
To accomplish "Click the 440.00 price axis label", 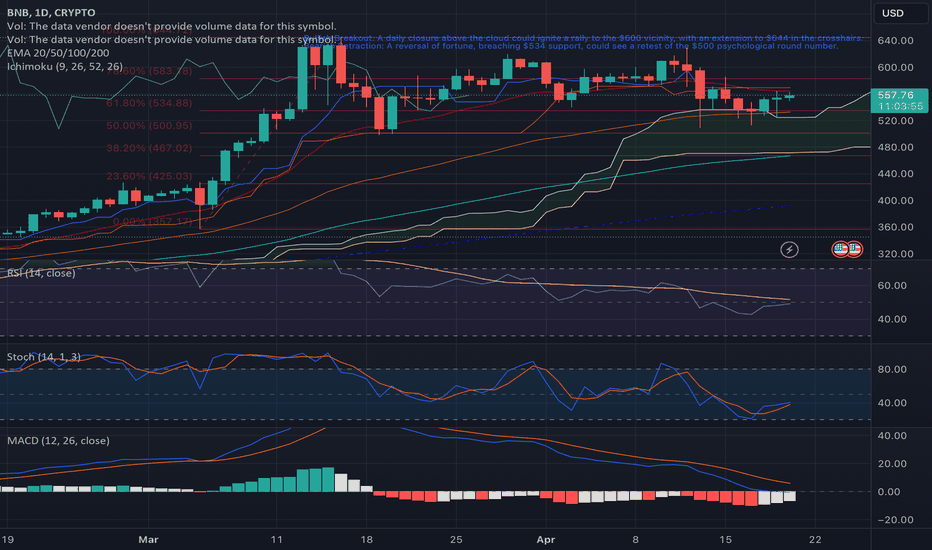I will point(896,174).
